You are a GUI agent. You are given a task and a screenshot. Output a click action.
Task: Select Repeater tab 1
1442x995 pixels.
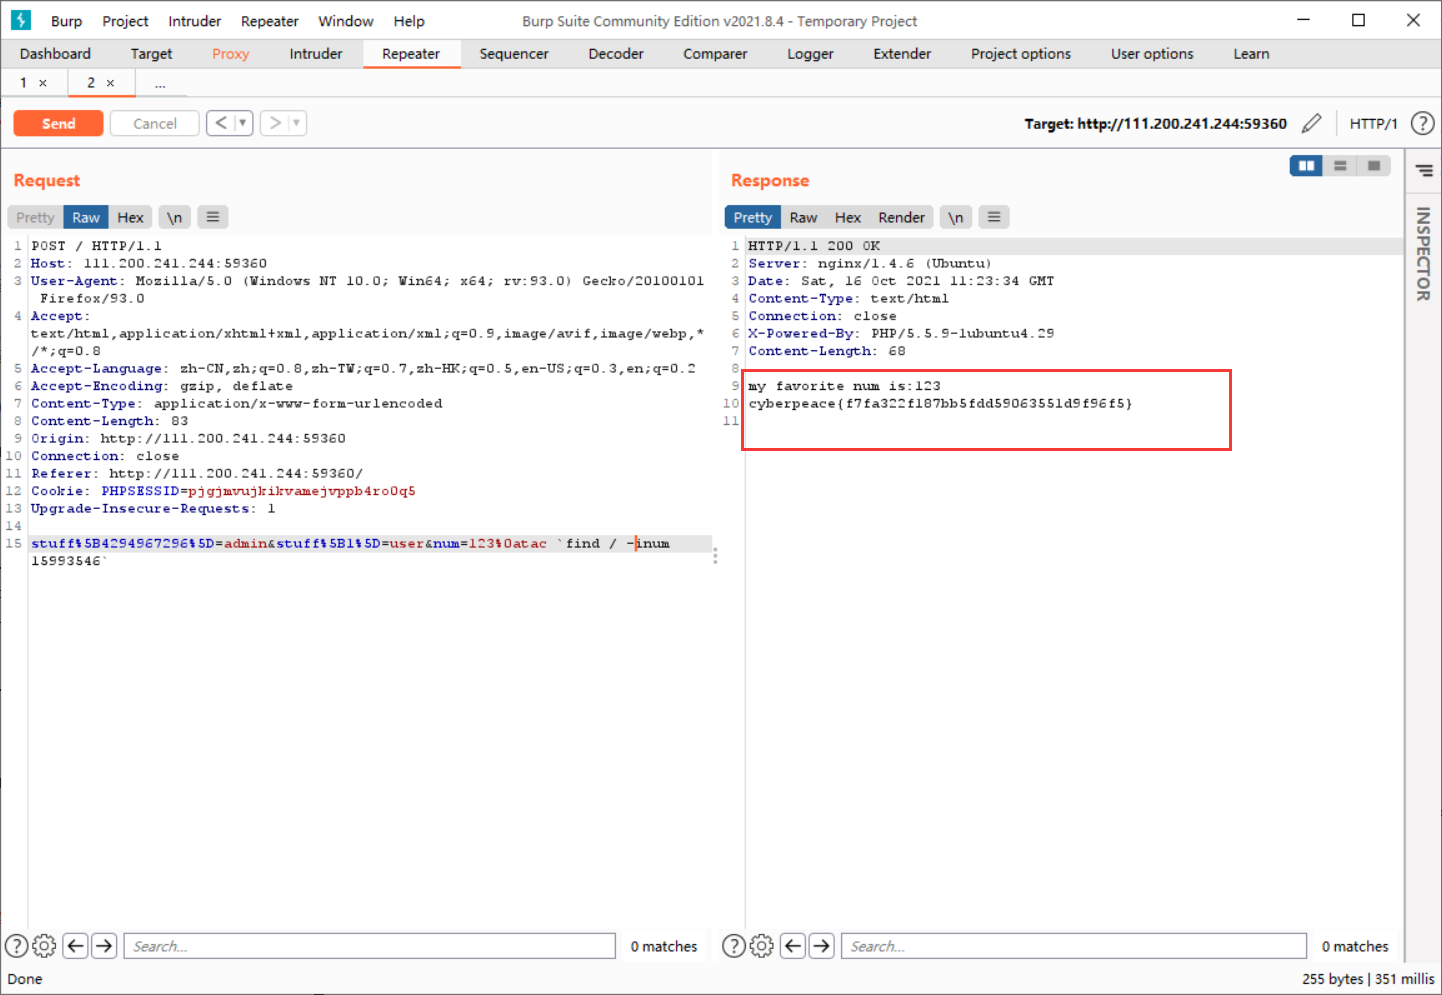pyautogui.click(x=23, y=83)
